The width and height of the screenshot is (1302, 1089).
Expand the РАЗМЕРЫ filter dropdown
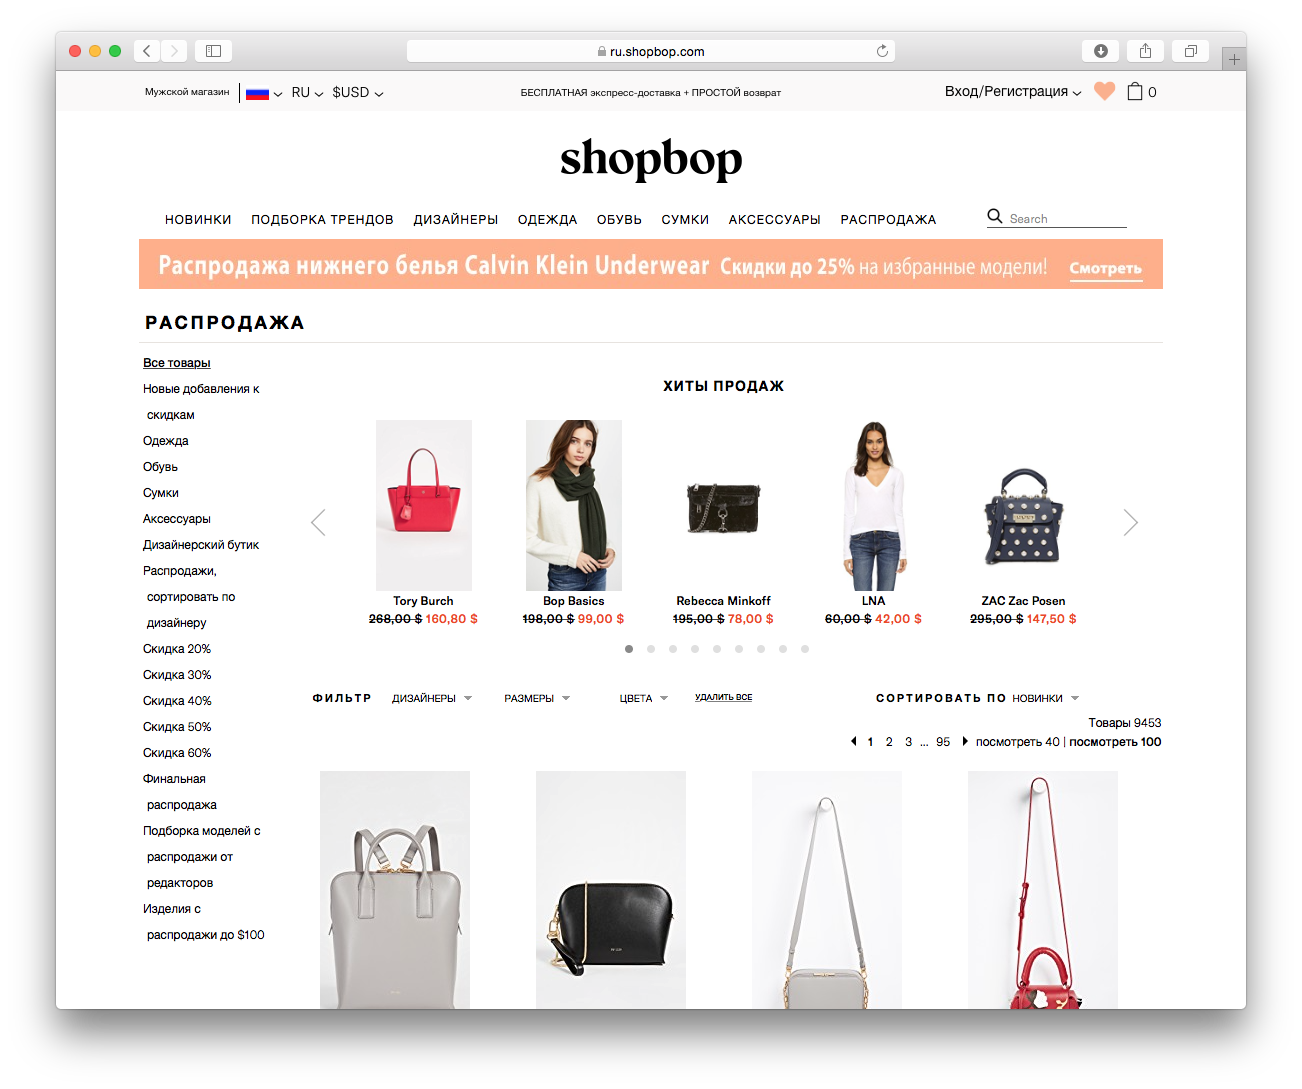point(537,698)
